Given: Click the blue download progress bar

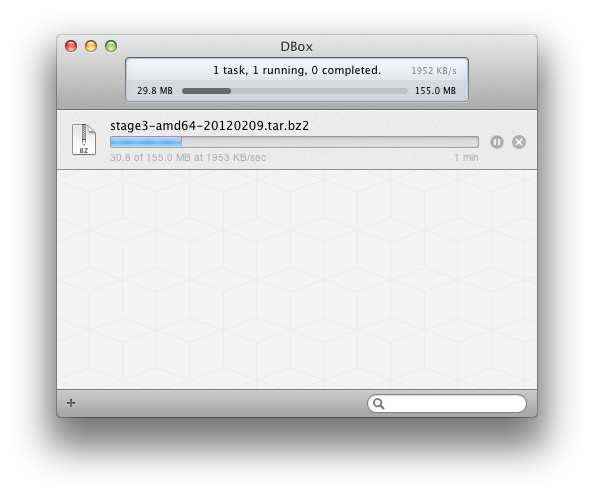Looking at the screenshot, I should pos(294,142).
